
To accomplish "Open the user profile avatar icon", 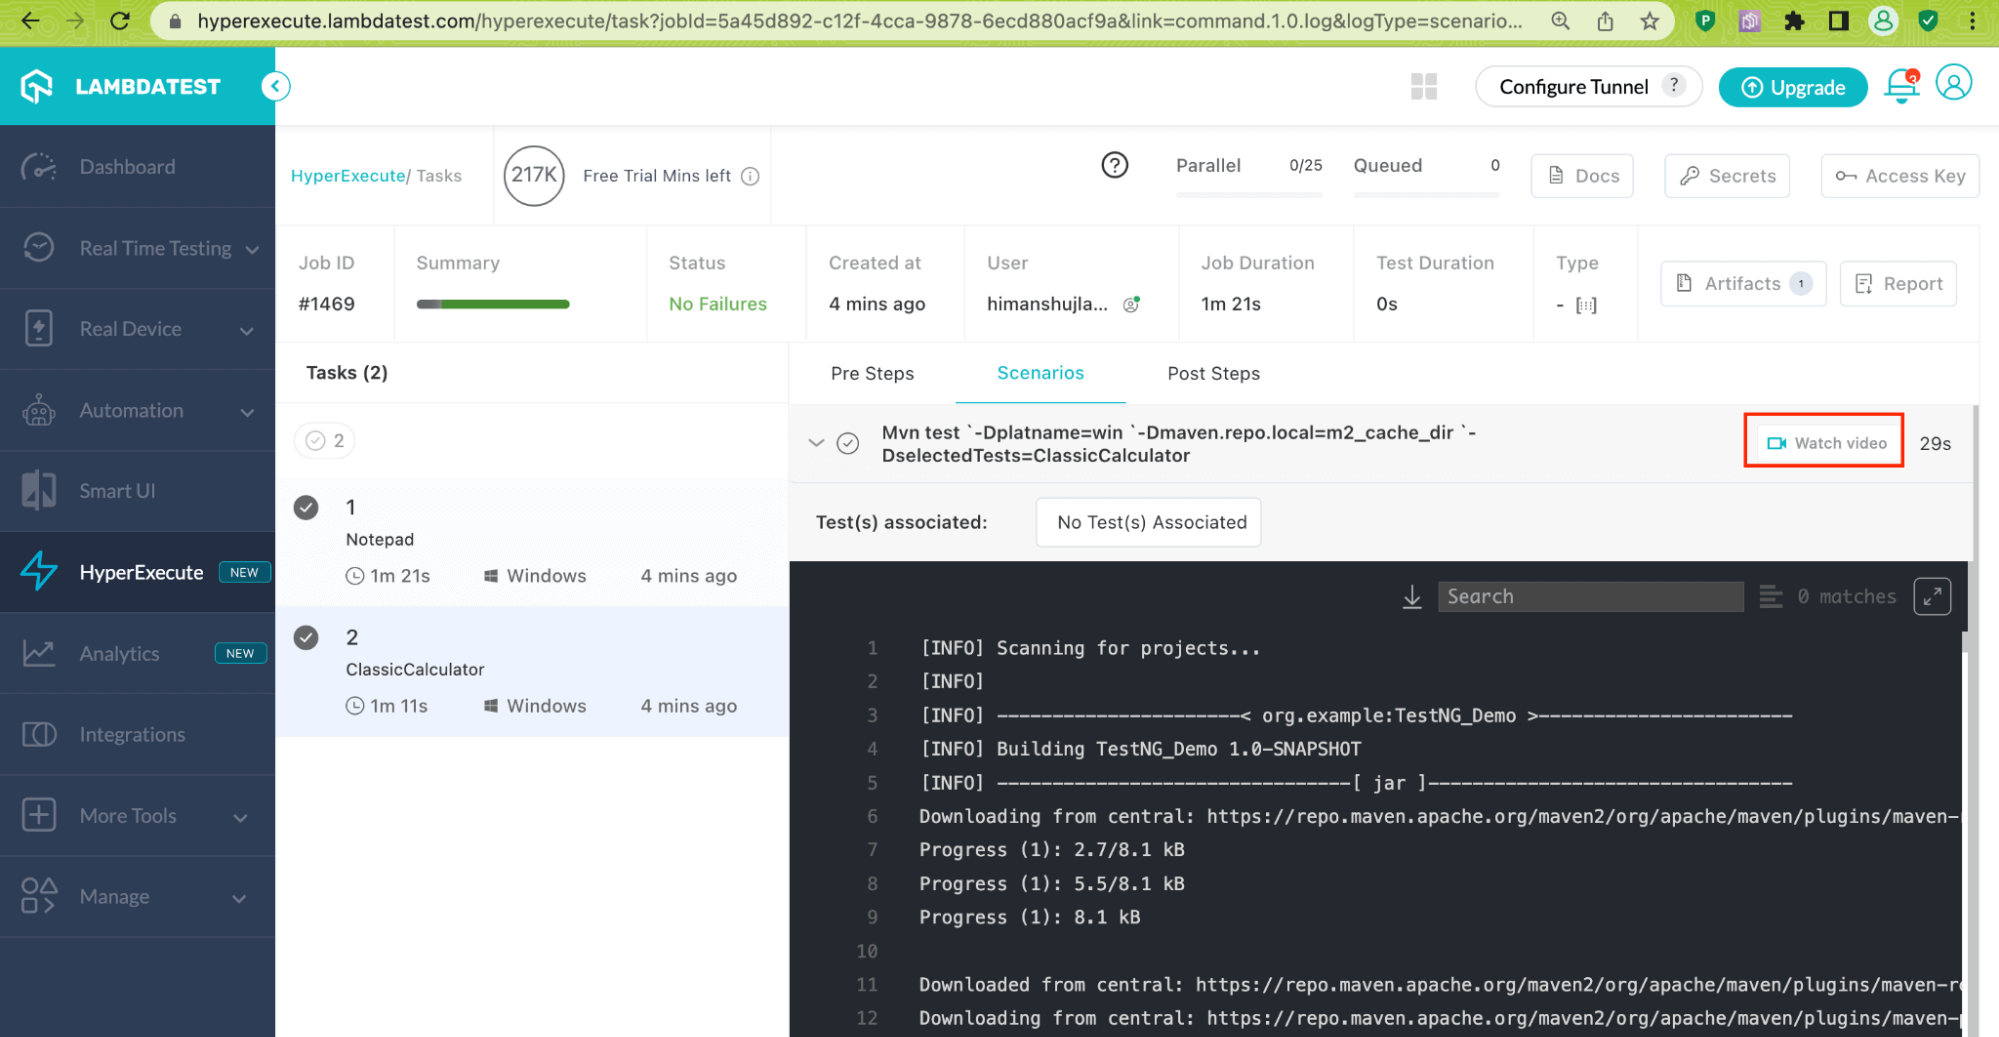I will click(x=1953, y=83).
